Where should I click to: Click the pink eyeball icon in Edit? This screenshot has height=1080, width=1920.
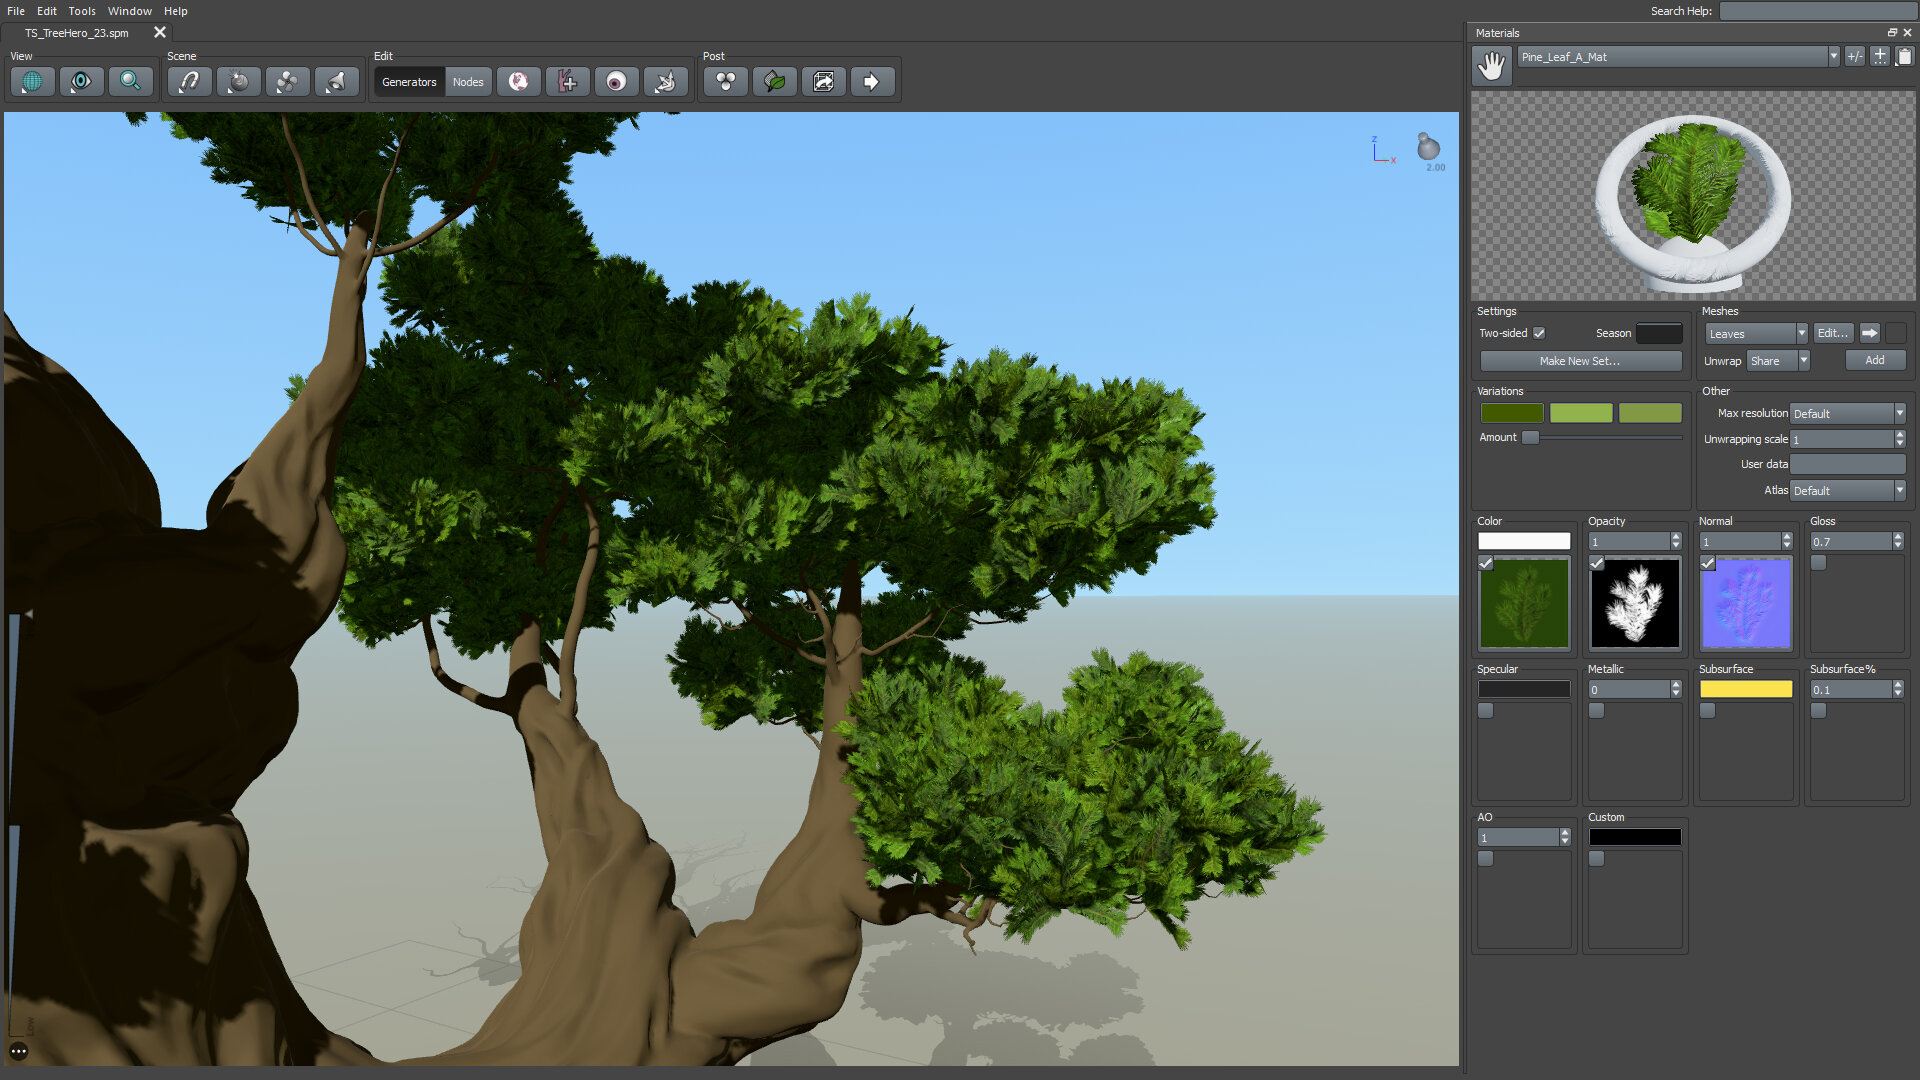tap(616, 82)
